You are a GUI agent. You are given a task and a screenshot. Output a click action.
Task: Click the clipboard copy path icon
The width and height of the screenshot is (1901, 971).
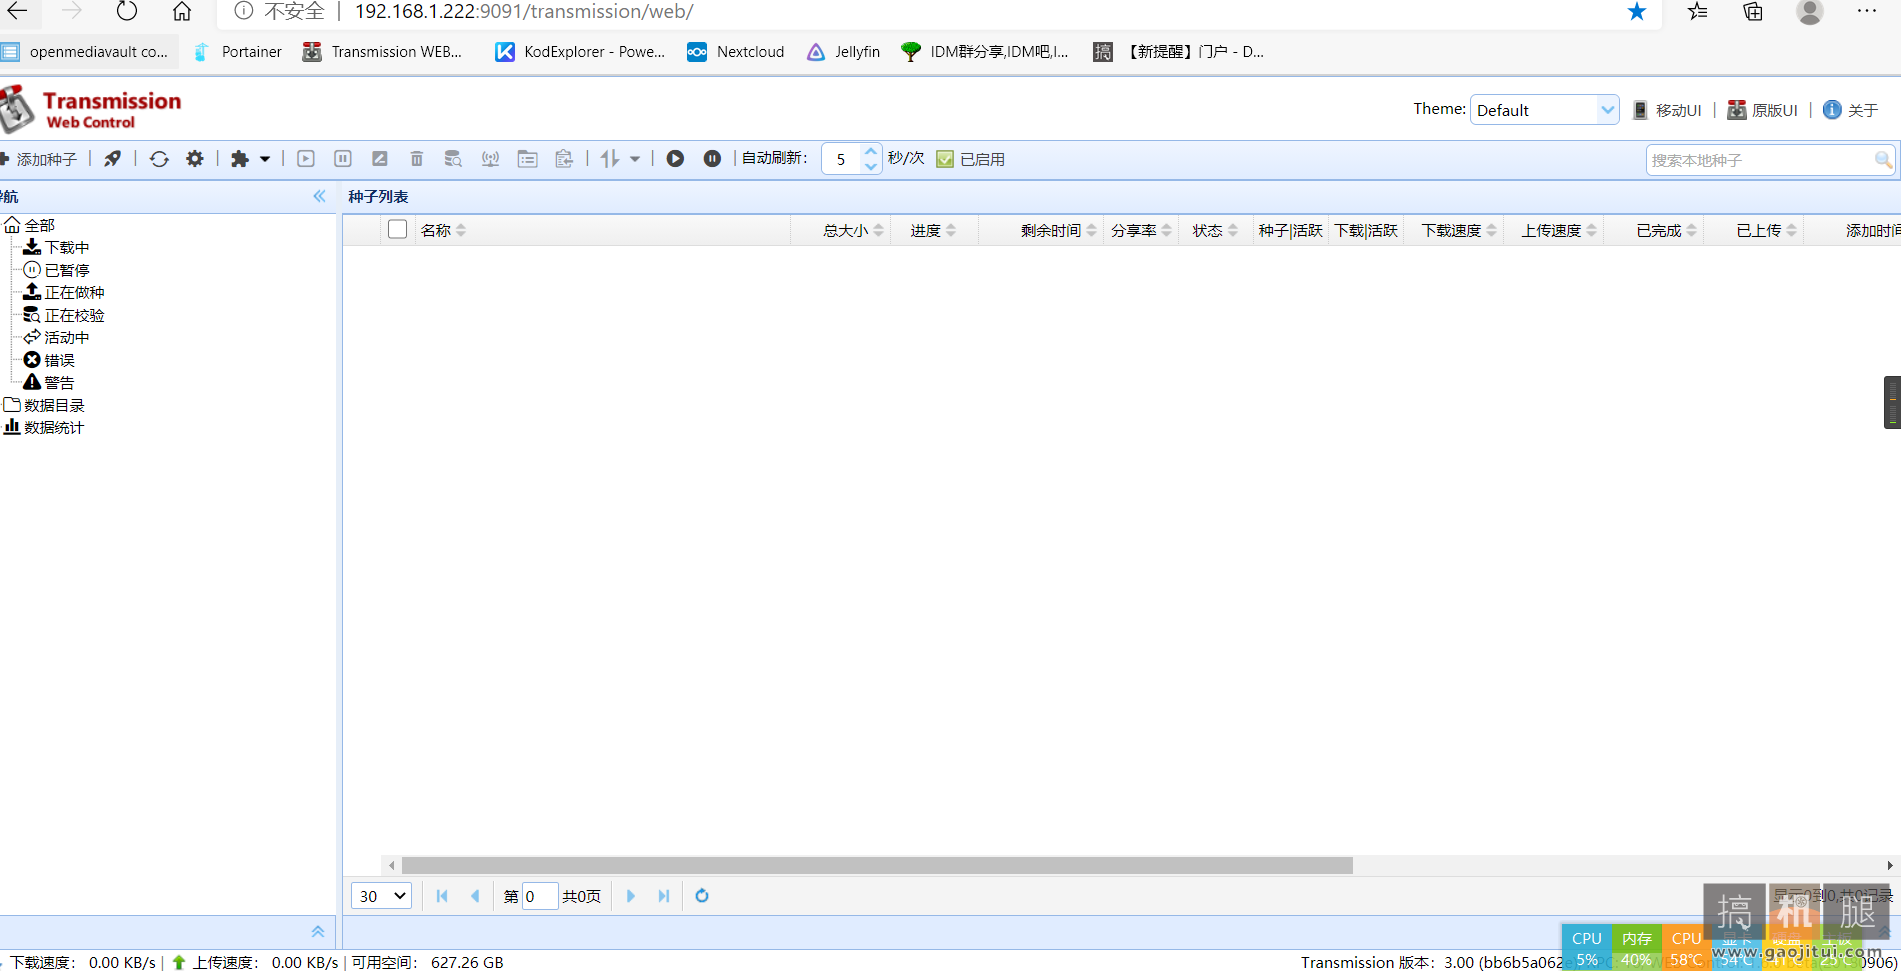click(x=564, y=159)
